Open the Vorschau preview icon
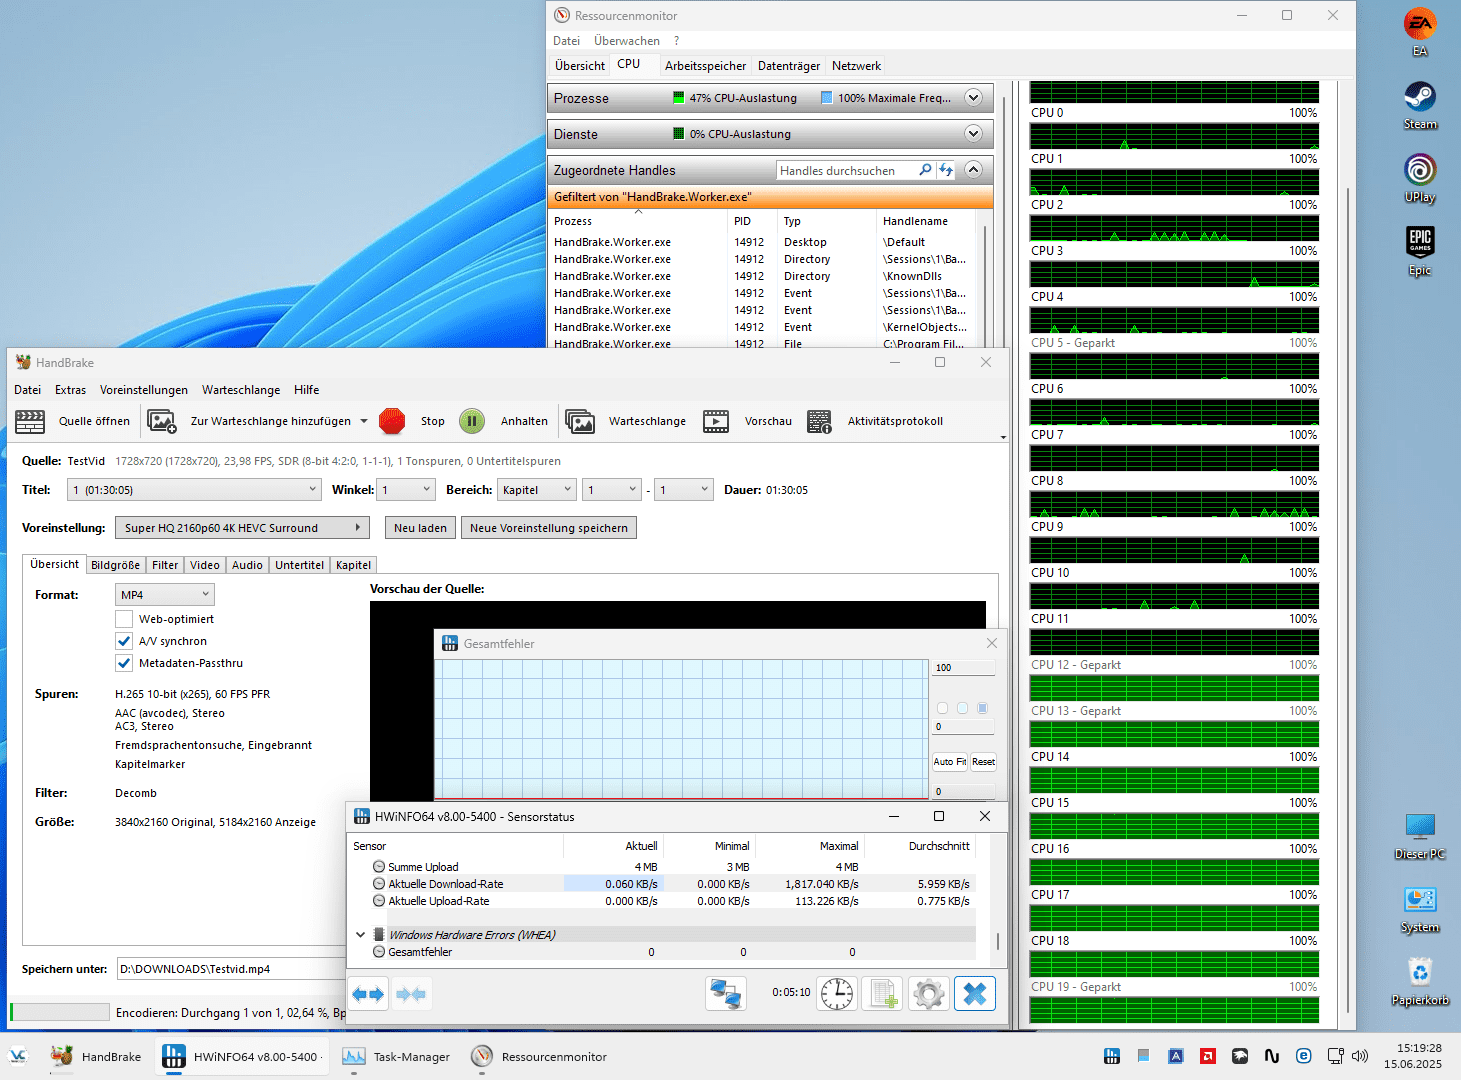Screen dimensions: 1461x1080 tap(716, 421)
